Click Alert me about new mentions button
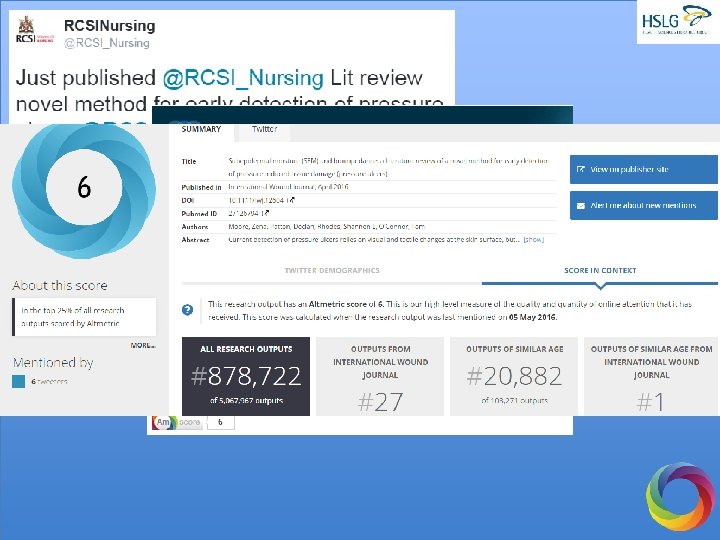The image size is (720, 540). (644, 205)
